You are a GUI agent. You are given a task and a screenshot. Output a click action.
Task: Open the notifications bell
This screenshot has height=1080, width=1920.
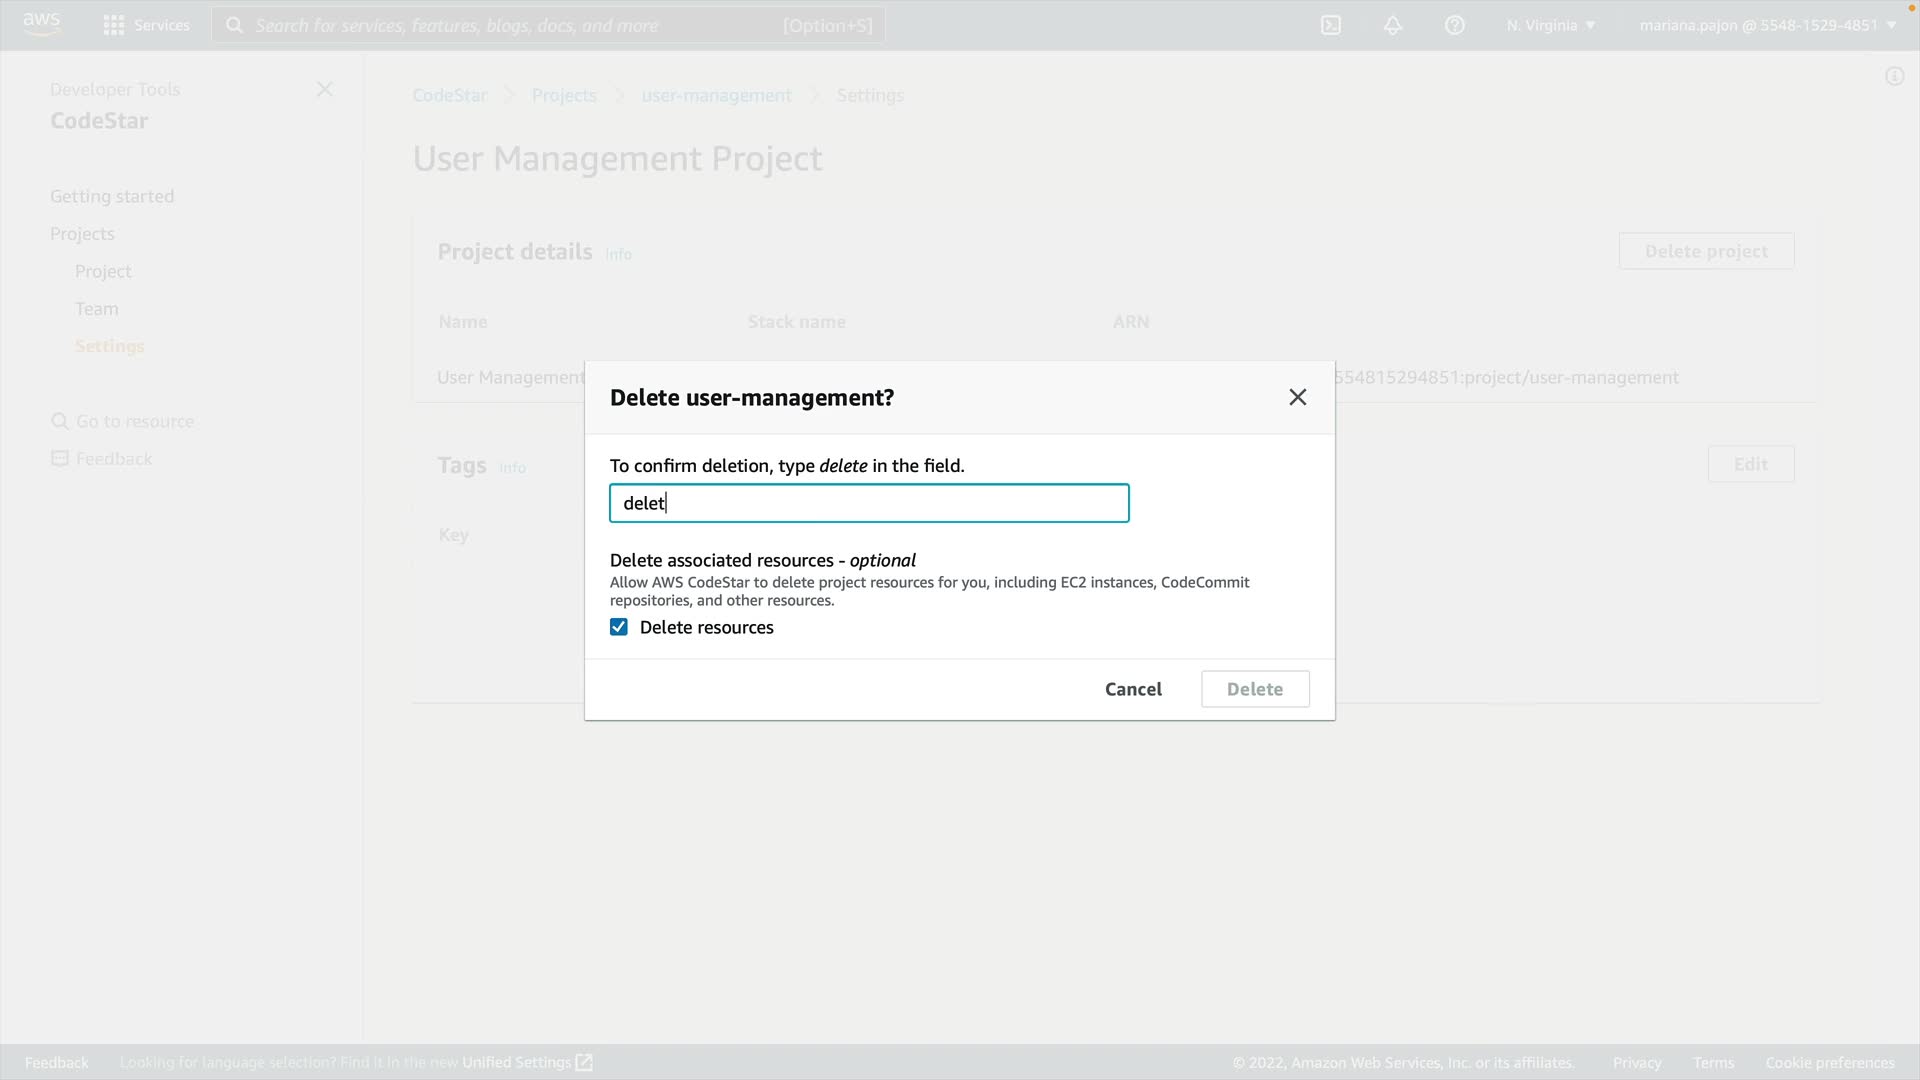[1392, 25]
